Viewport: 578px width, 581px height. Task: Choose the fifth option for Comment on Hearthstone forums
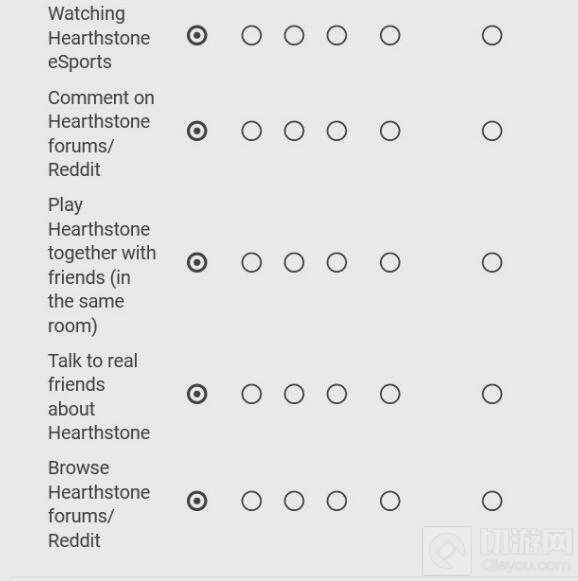[390, 131]
